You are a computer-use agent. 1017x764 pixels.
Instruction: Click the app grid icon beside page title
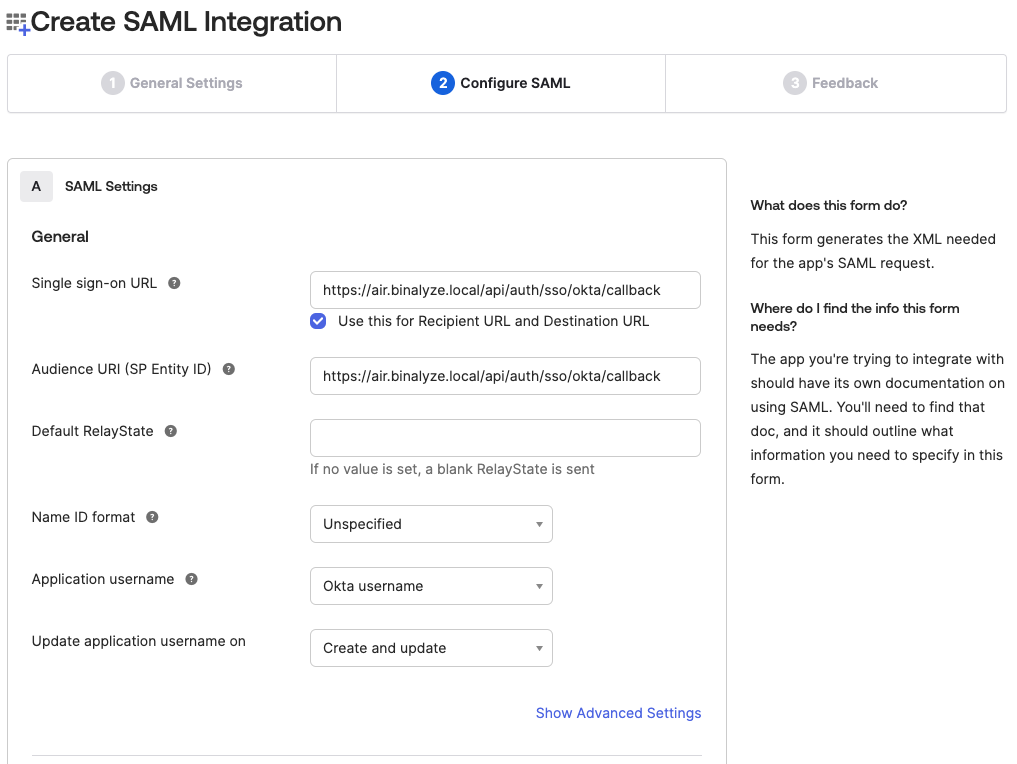coord(18,24)
